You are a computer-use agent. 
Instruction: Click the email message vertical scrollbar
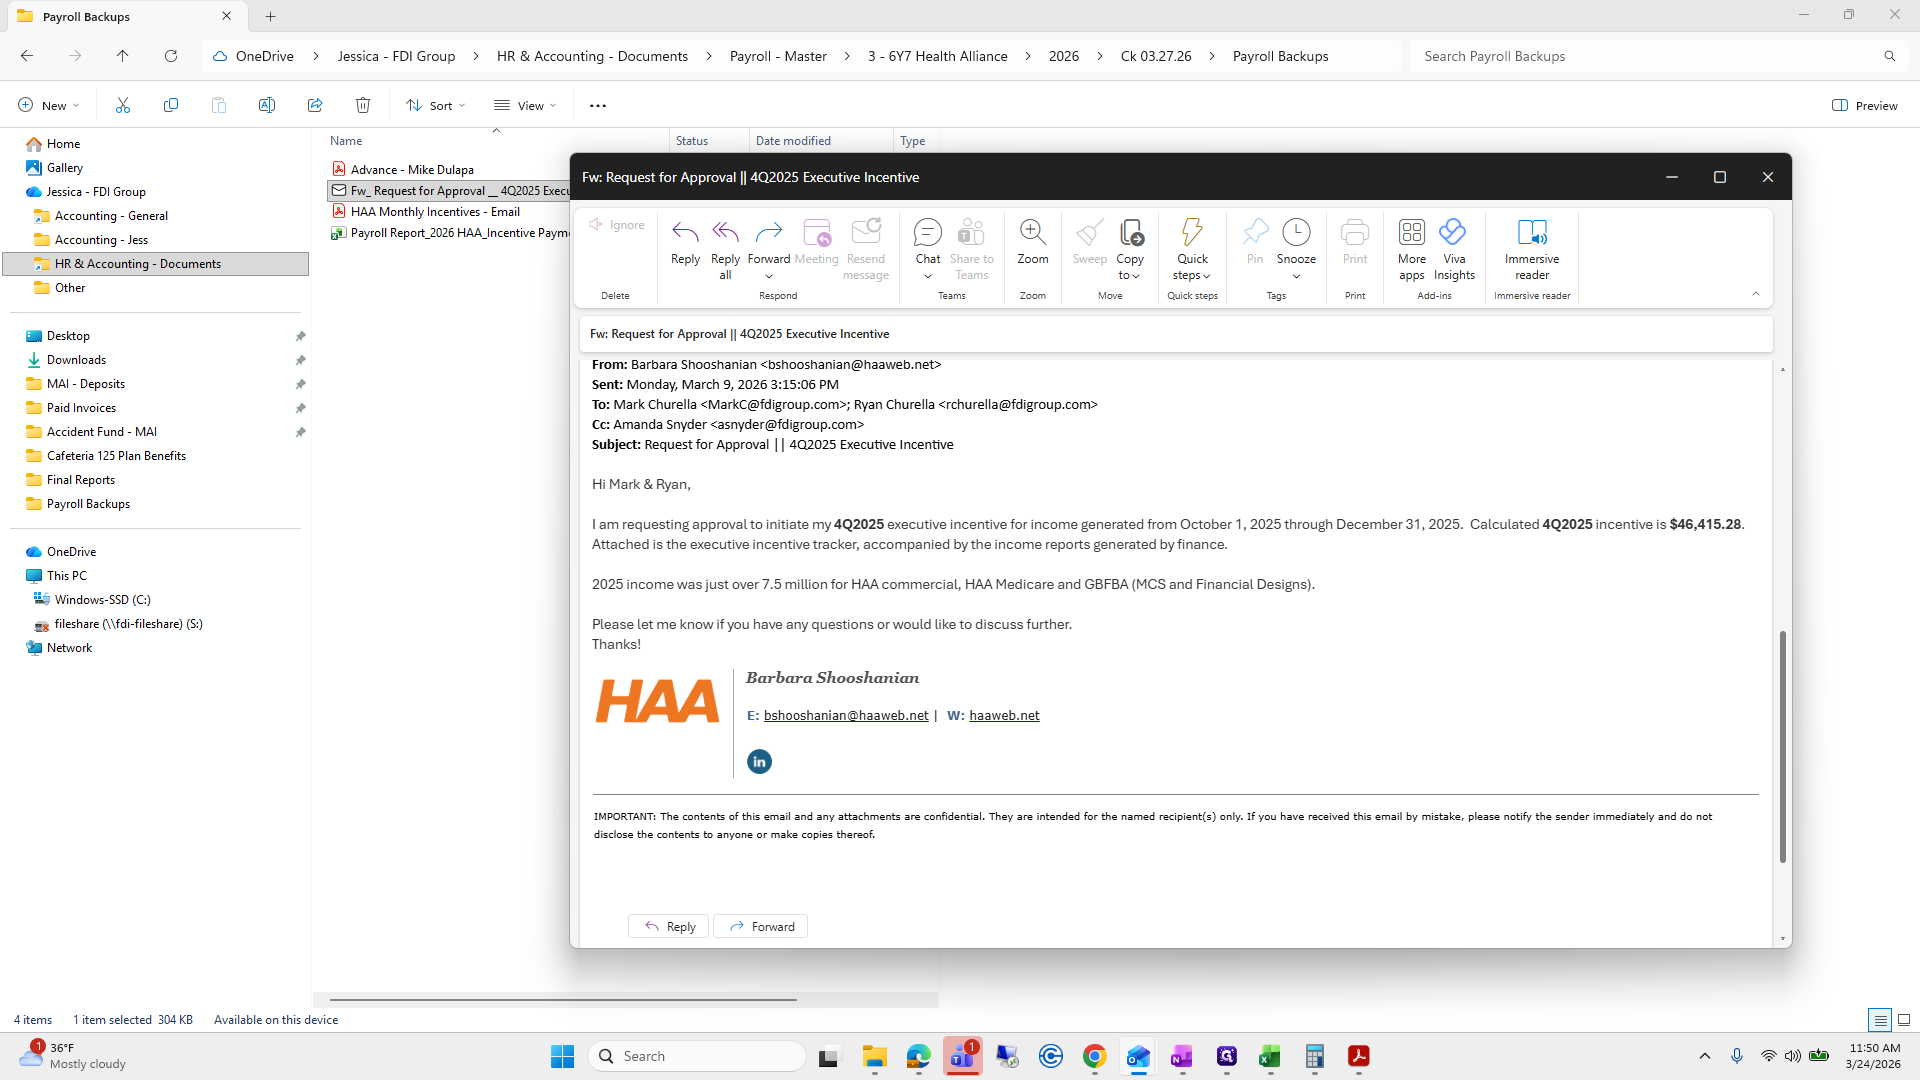[1782, 745]
